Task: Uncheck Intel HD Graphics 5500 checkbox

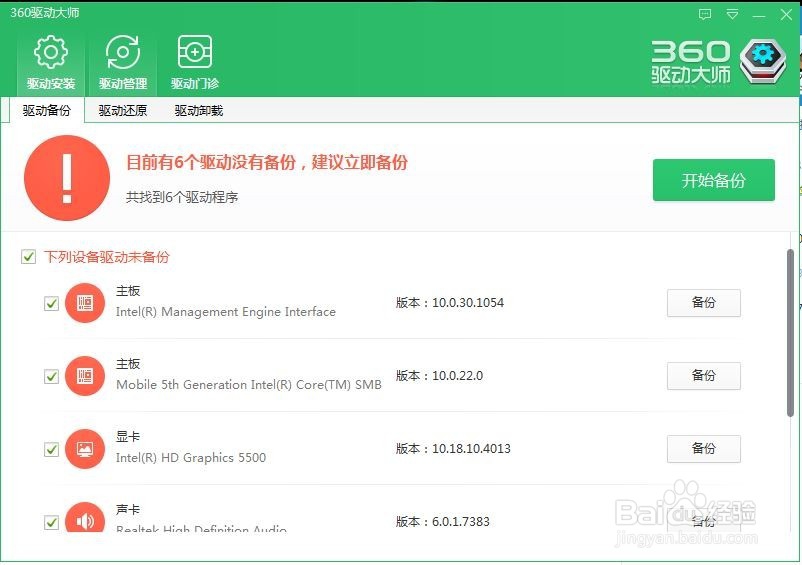Action: (51, 450)
